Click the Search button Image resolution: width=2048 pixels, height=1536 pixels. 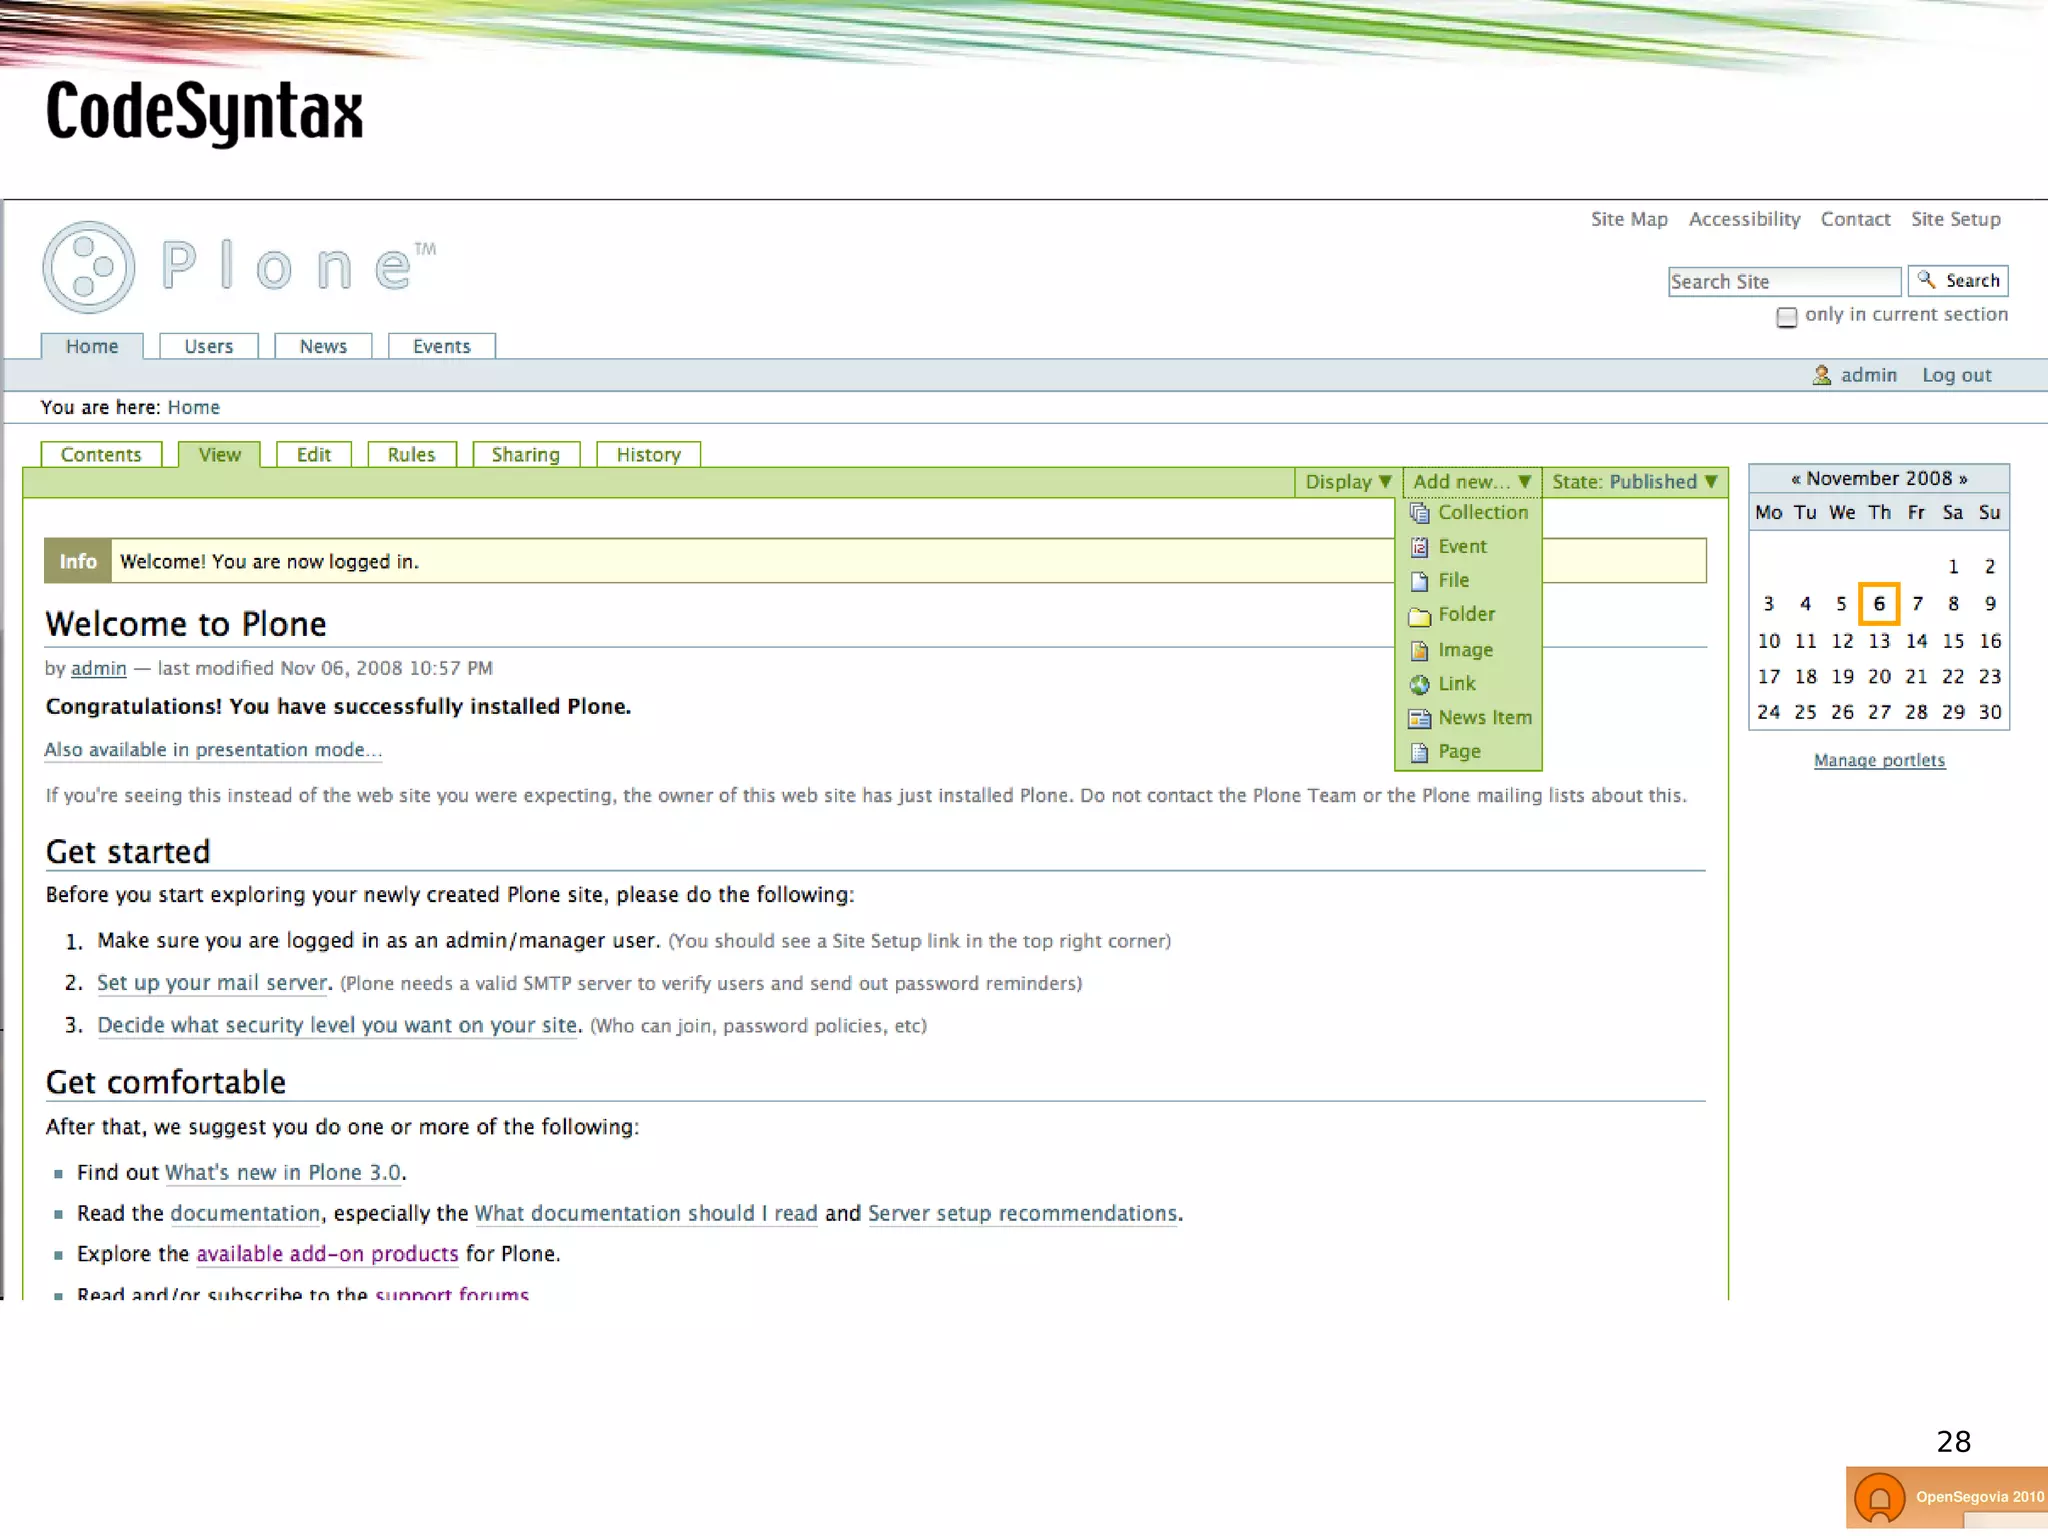1957,281
